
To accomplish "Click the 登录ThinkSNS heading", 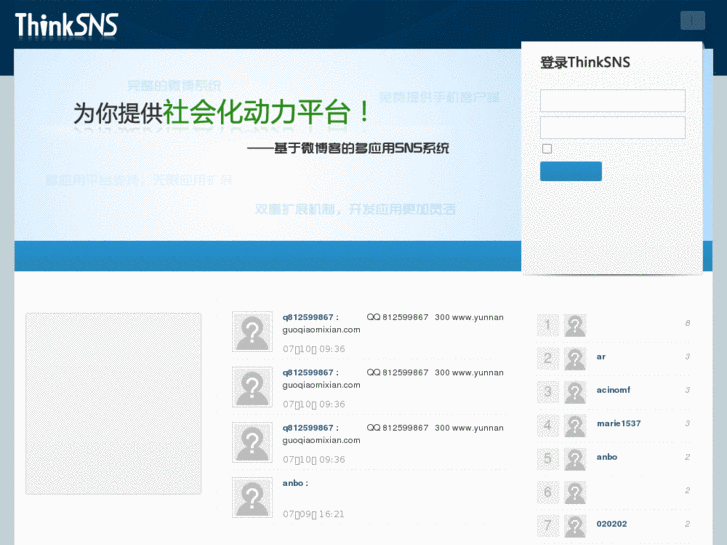I will click(x=585, y=62).
